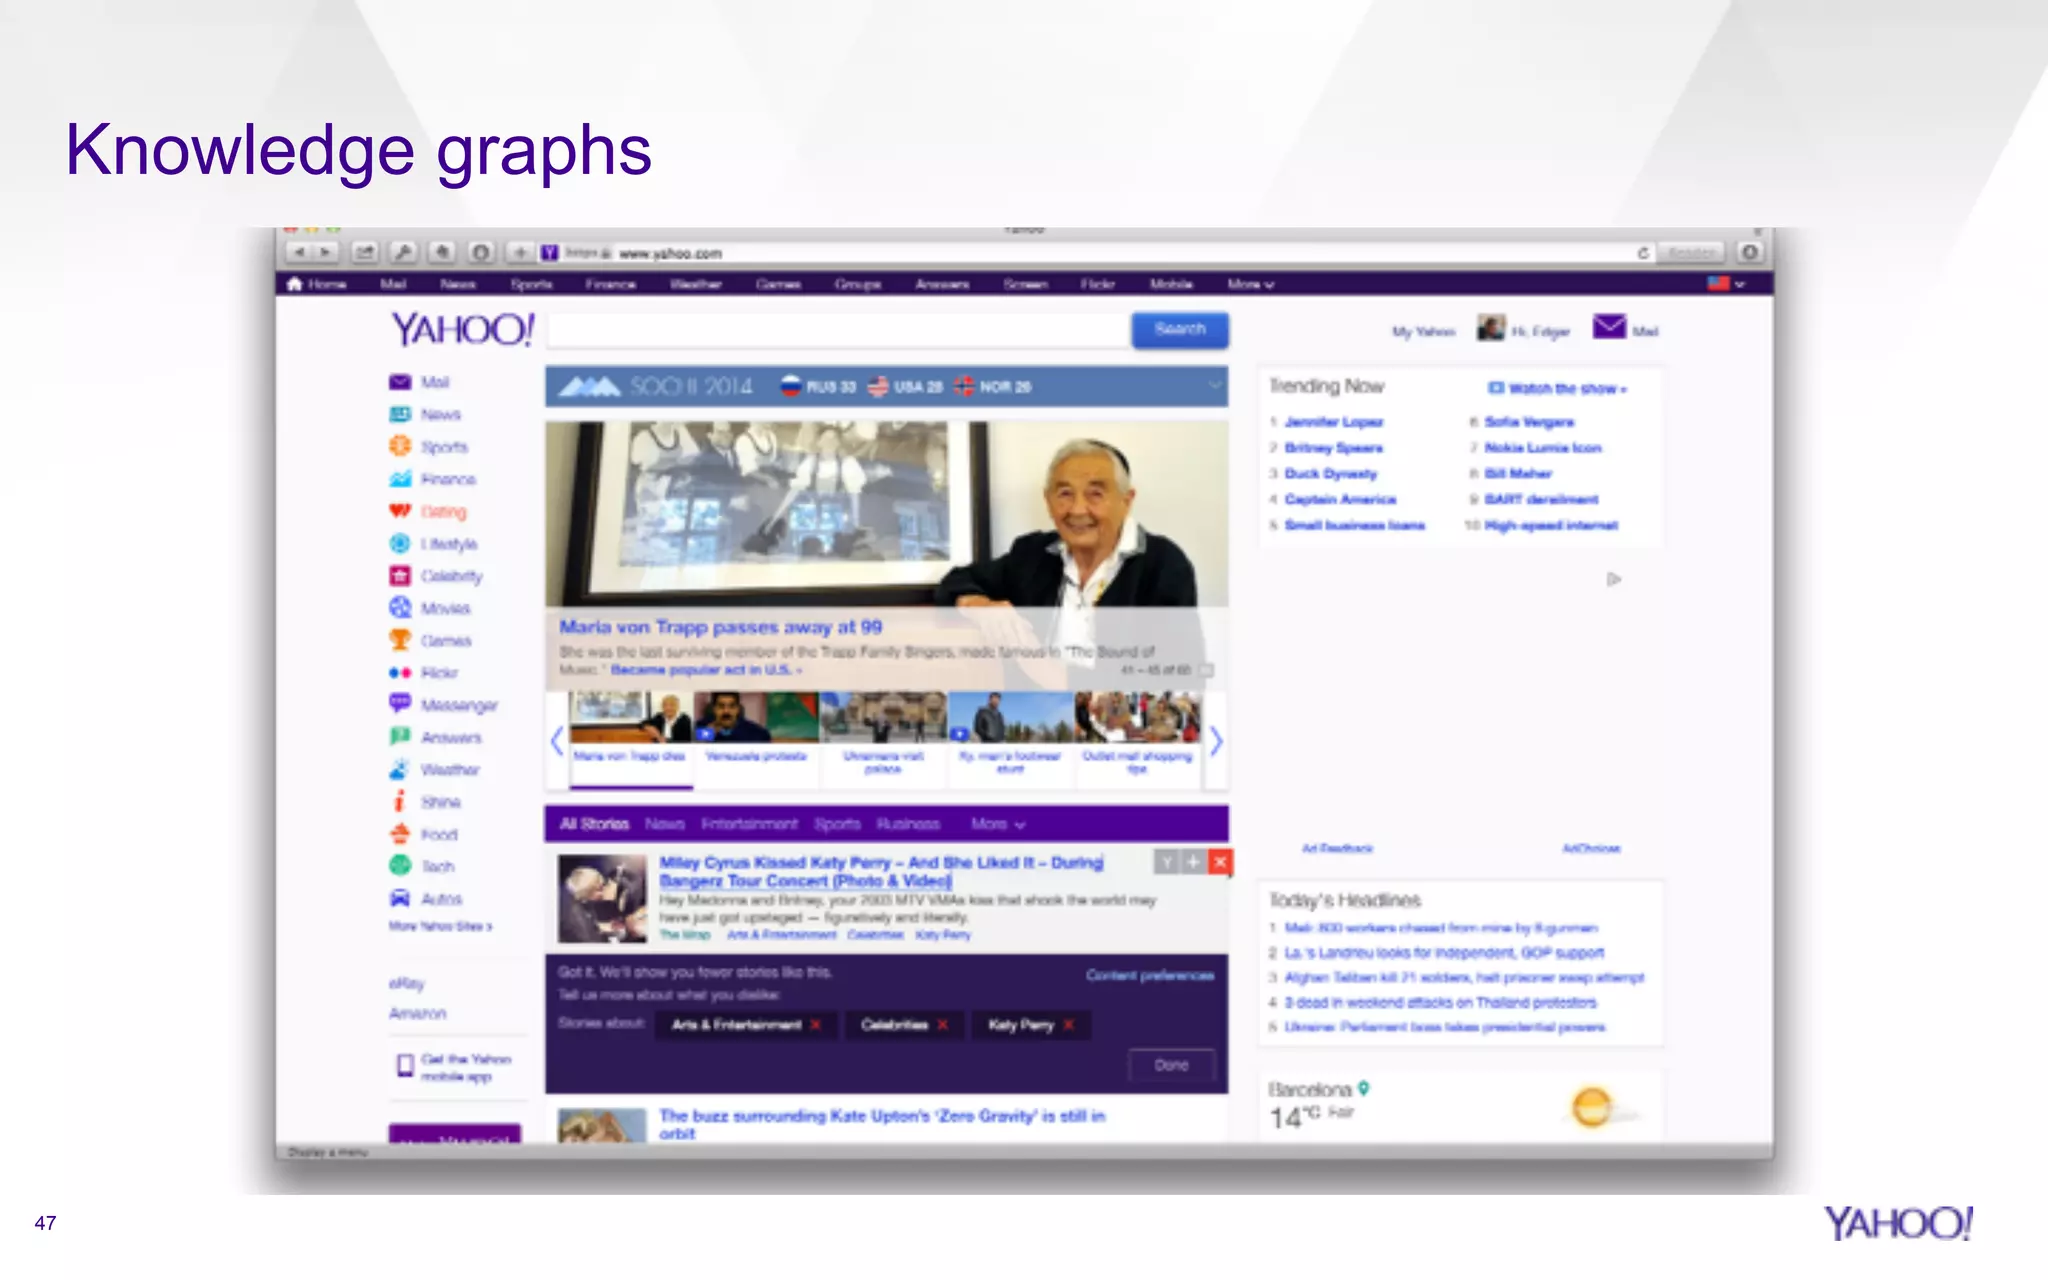Open the Celebrity sidebar icon
The height and width of the screenshot is (1280, 2048).
[x=400, y=575]
